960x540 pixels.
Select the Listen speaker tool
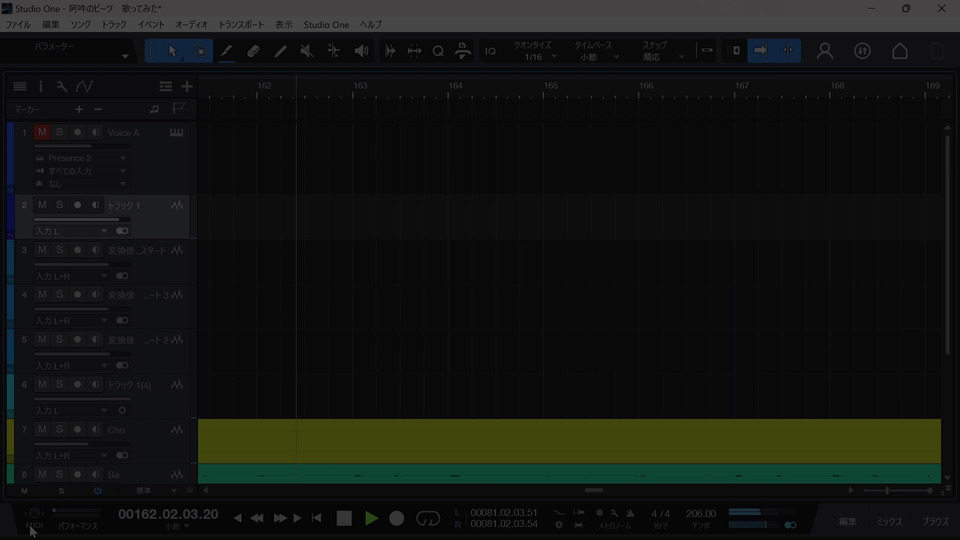point(361,51)
